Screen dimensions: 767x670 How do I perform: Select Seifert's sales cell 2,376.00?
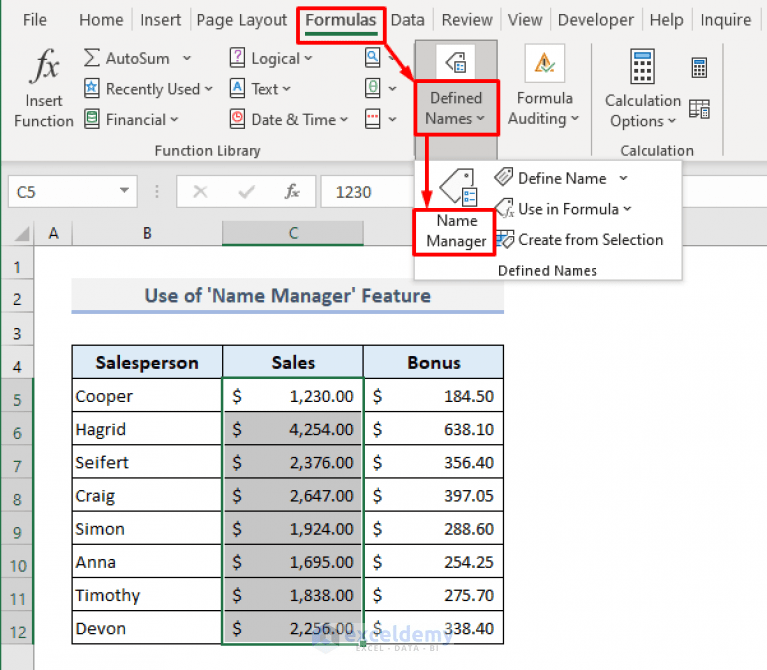(x=293, y=462)
